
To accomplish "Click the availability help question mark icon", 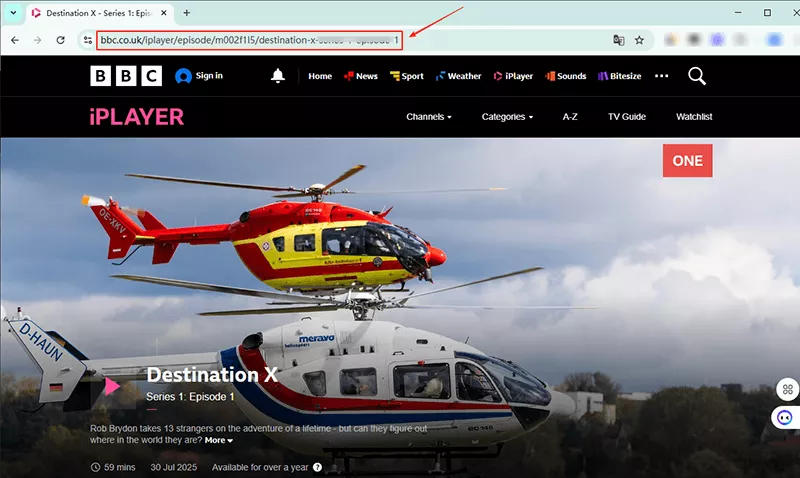I will tap(317, 467).
